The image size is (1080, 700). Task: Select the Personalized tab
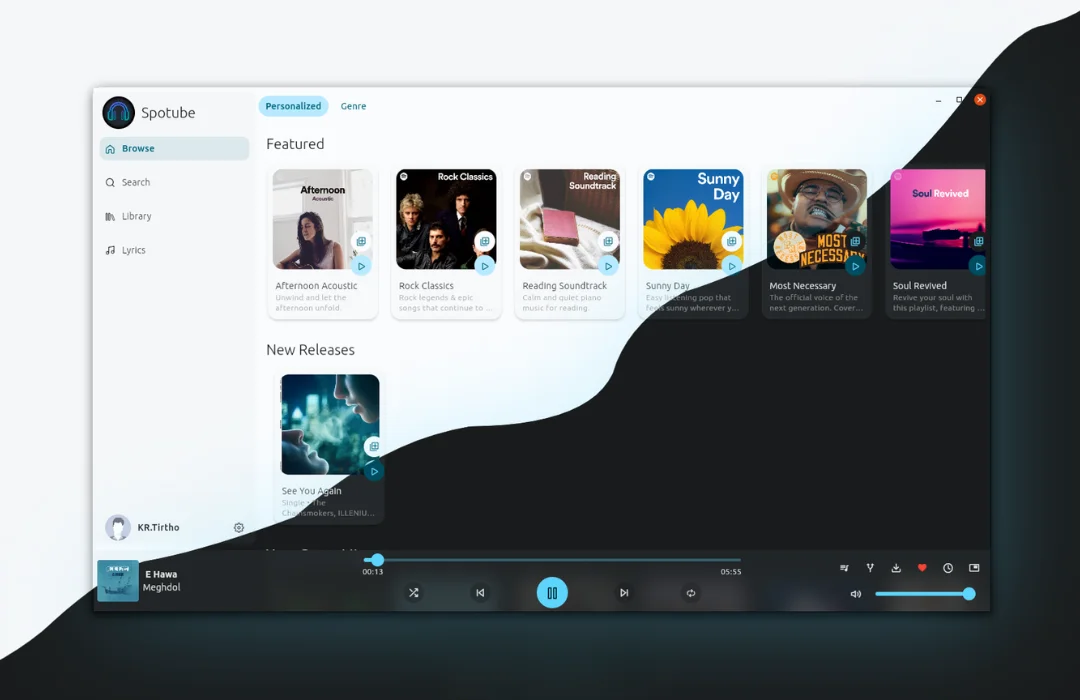click(293, 106)
